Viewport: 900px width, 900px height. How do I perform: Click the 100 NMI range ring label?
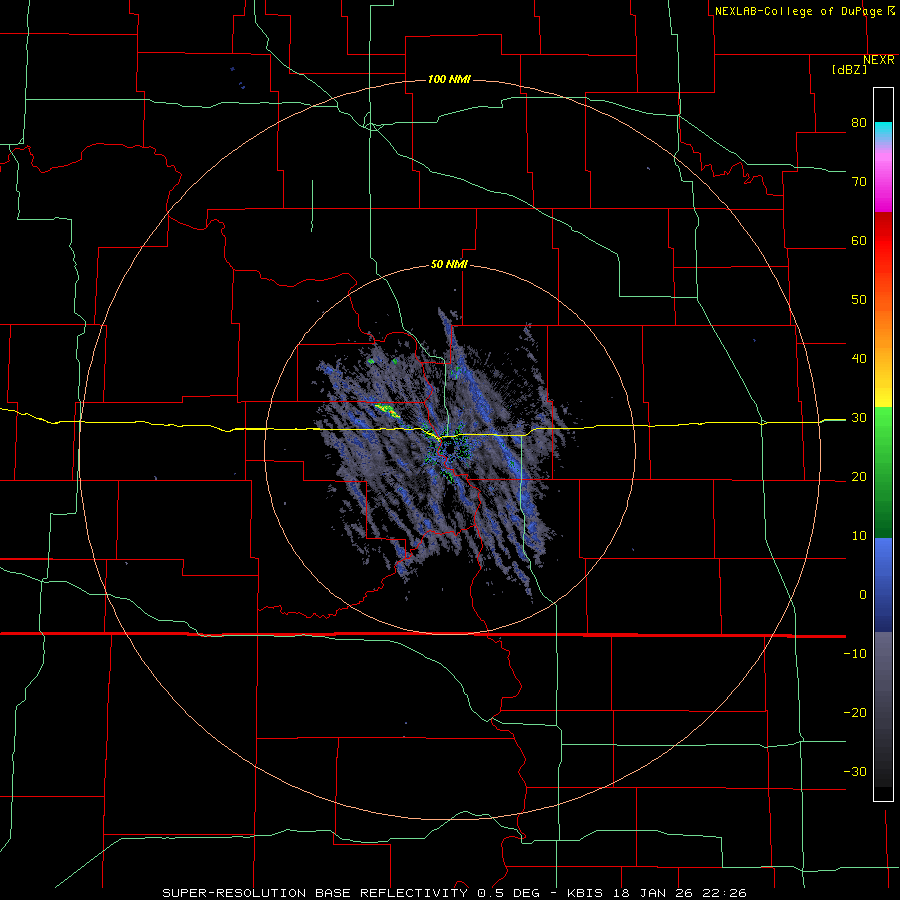[449, 79]
